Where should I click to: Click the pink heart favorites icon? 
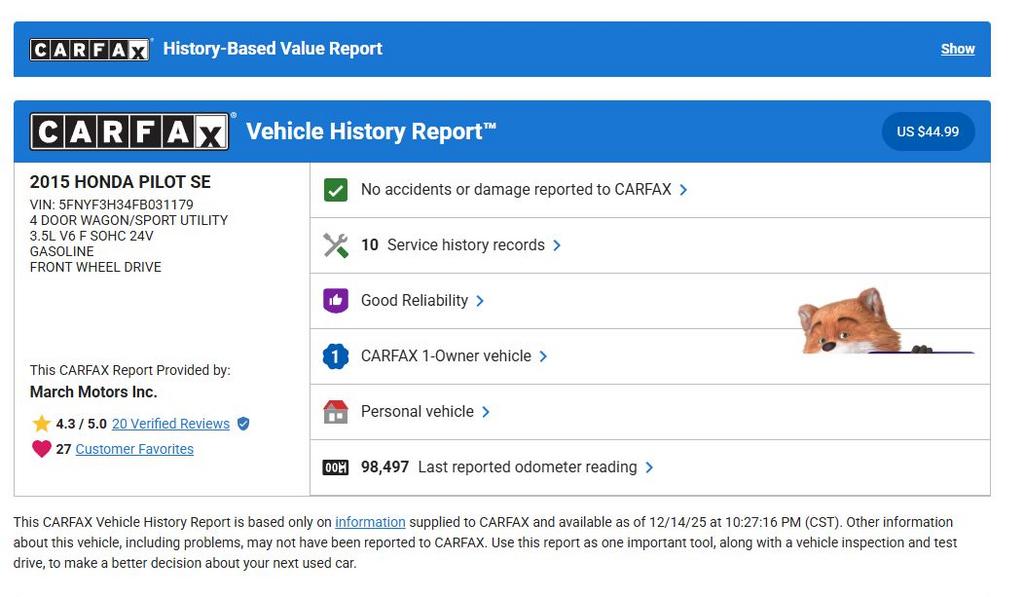pos(41,449)
